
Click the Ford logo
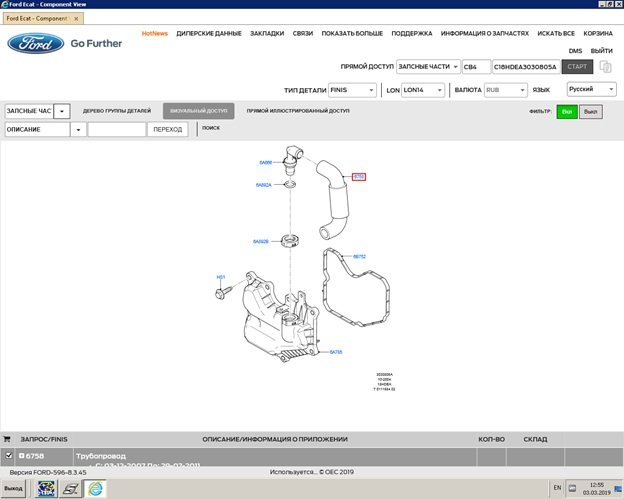click(35, 44)
